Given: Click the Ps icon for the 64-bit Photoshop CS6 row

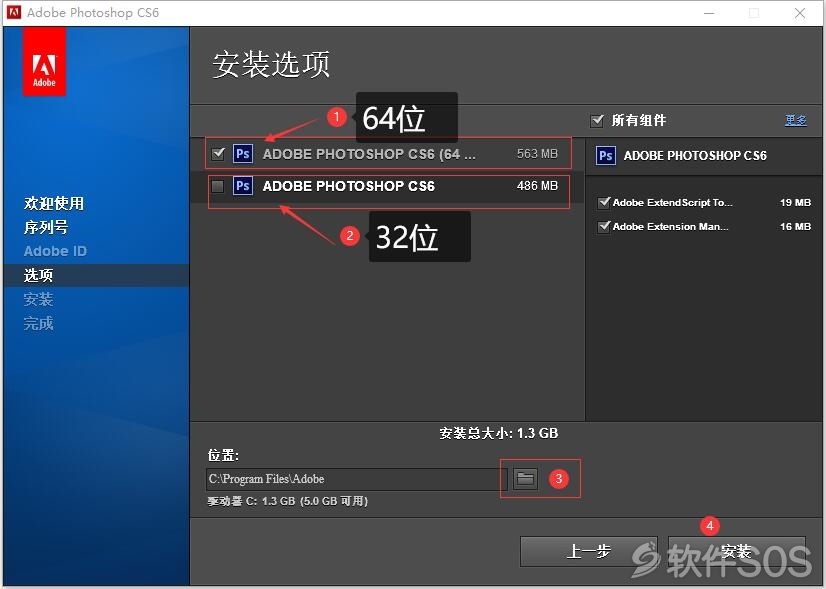Looking at the screenshot, I should [x=243, y=154].
